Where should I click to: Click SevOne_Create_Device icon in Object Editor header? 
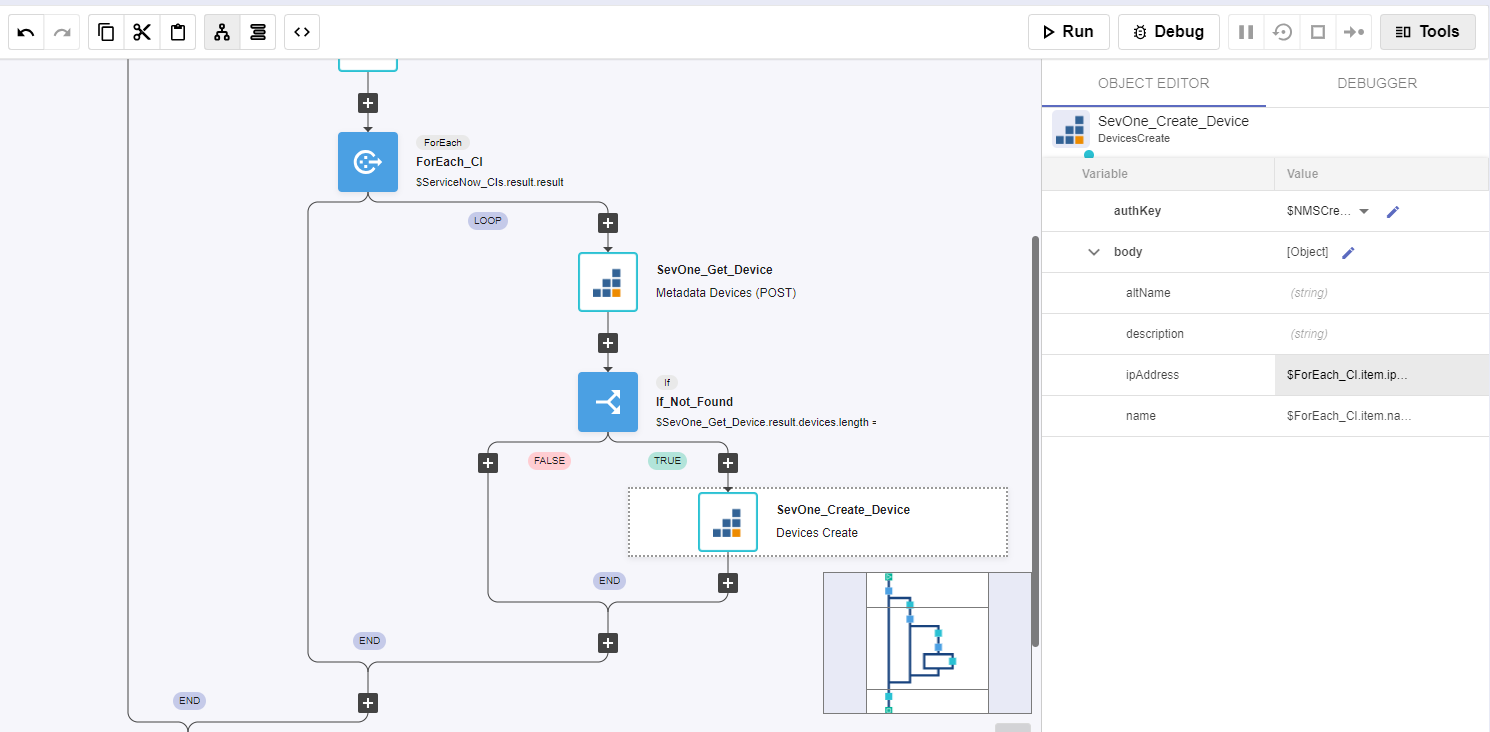tap(1071, 130)
